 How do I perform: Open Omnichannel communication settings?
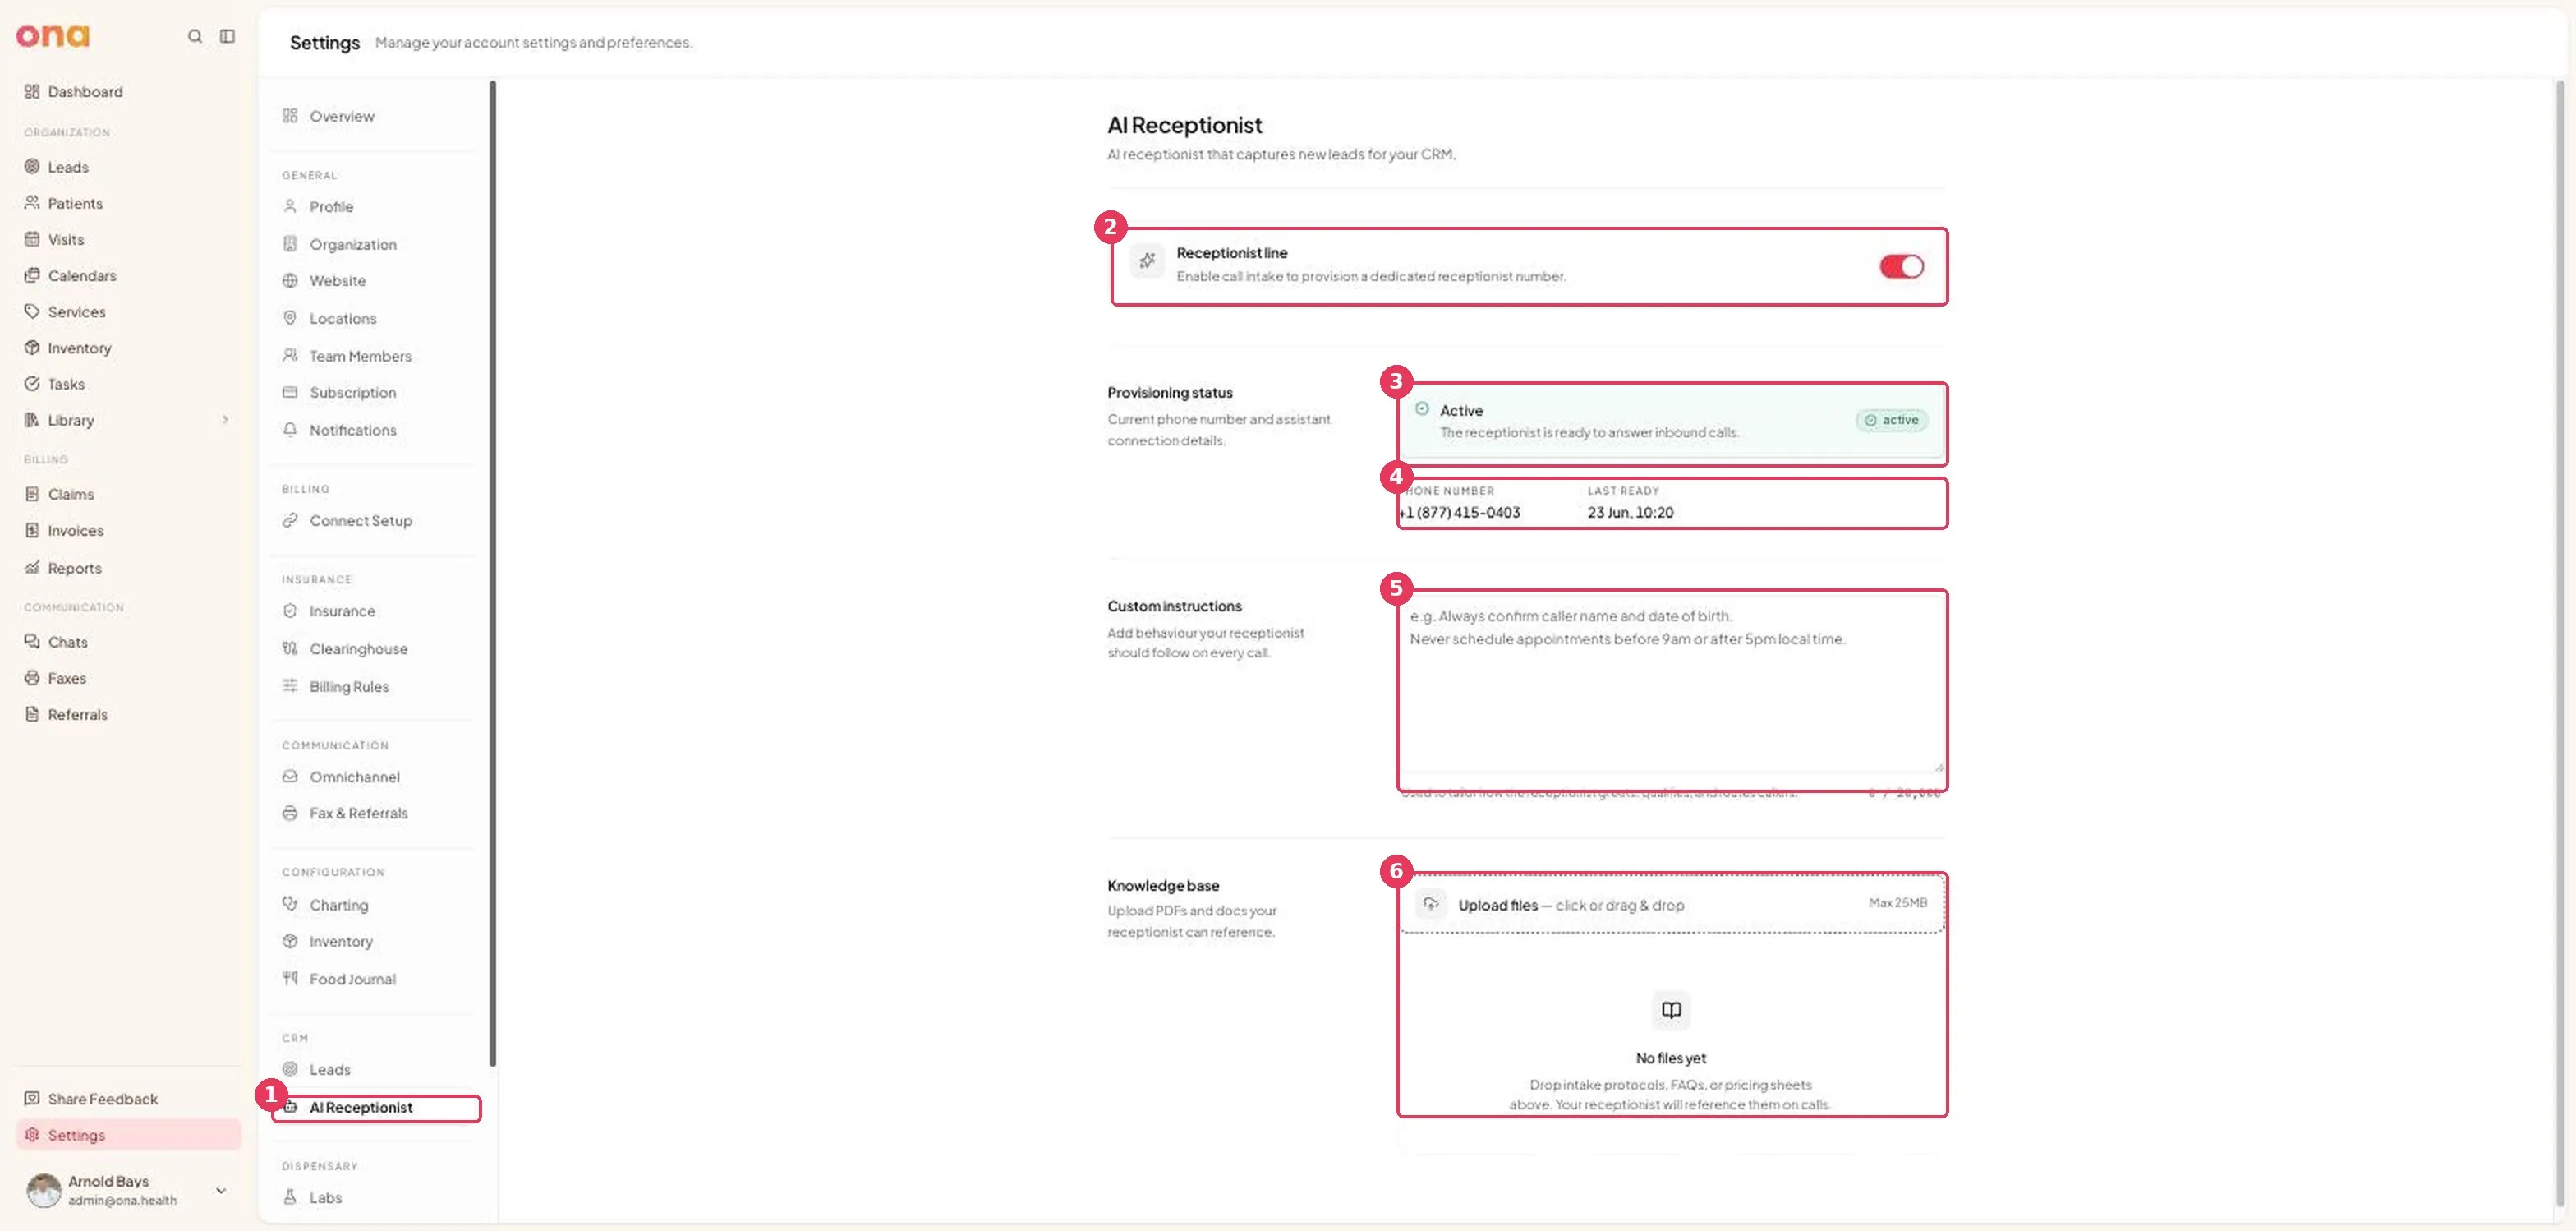[354, 777]
